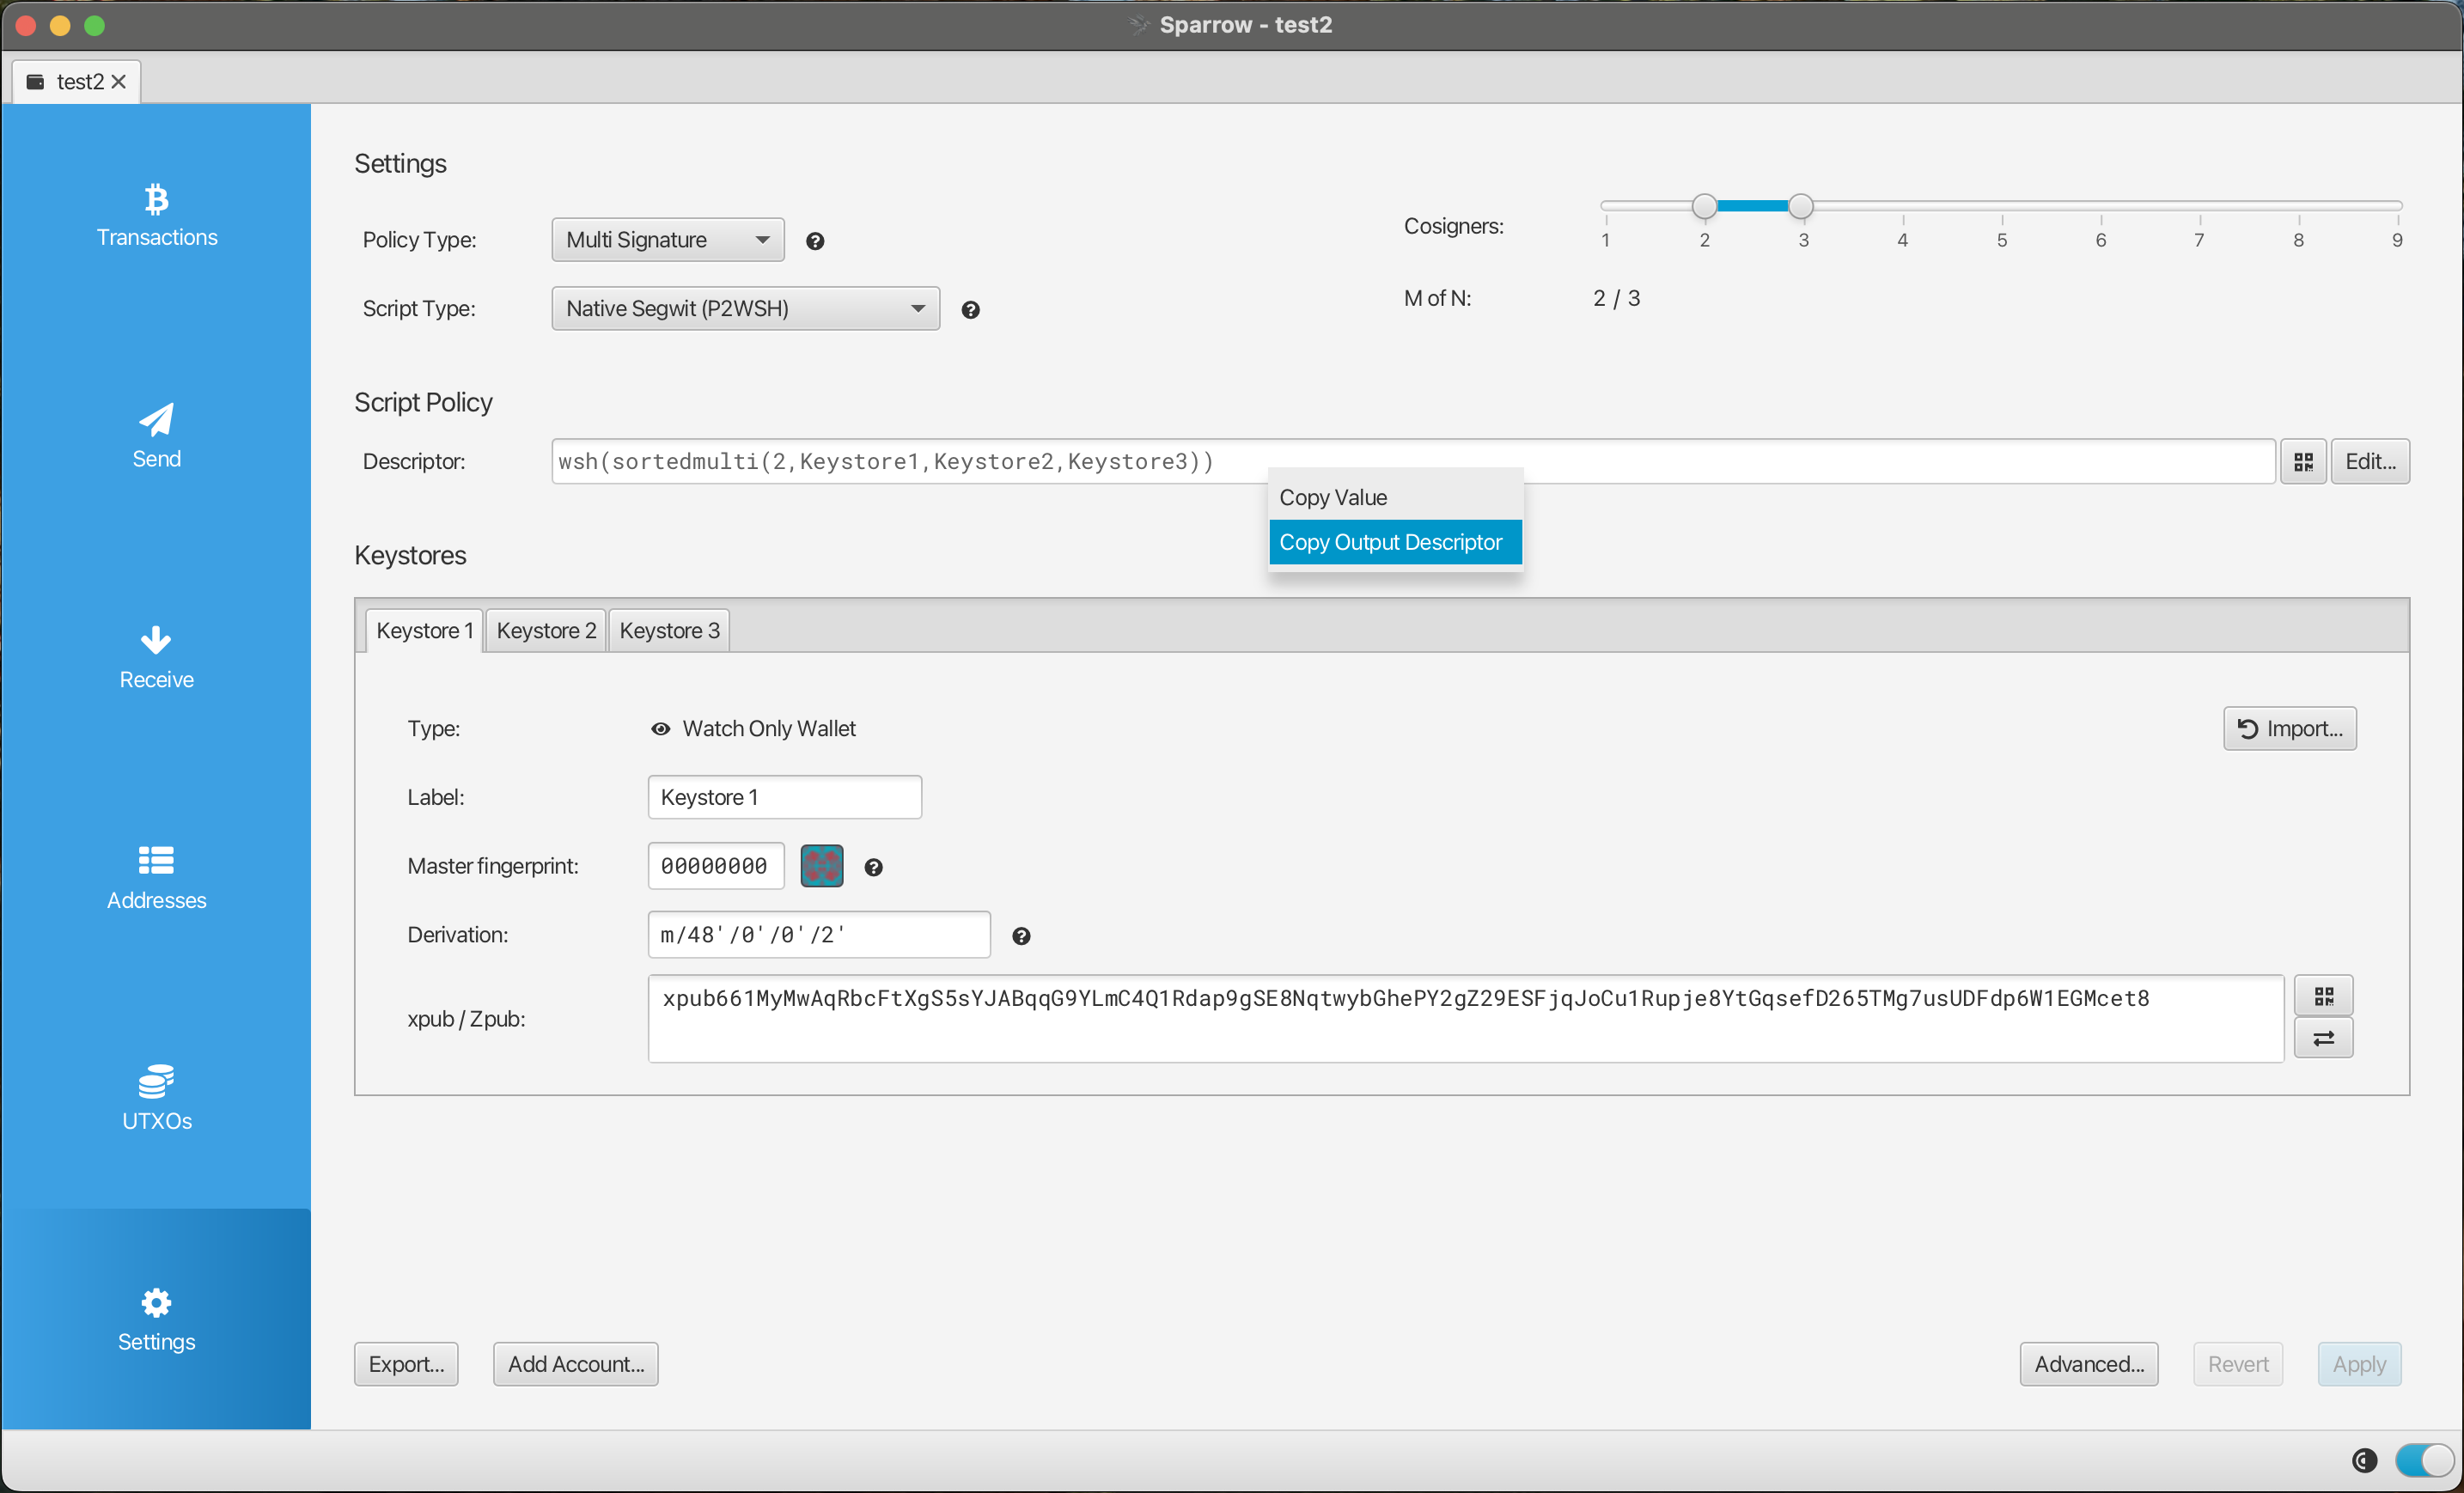Switch xpub to Zpub format
2464x1493 pixels.
pos(2323,1038)
